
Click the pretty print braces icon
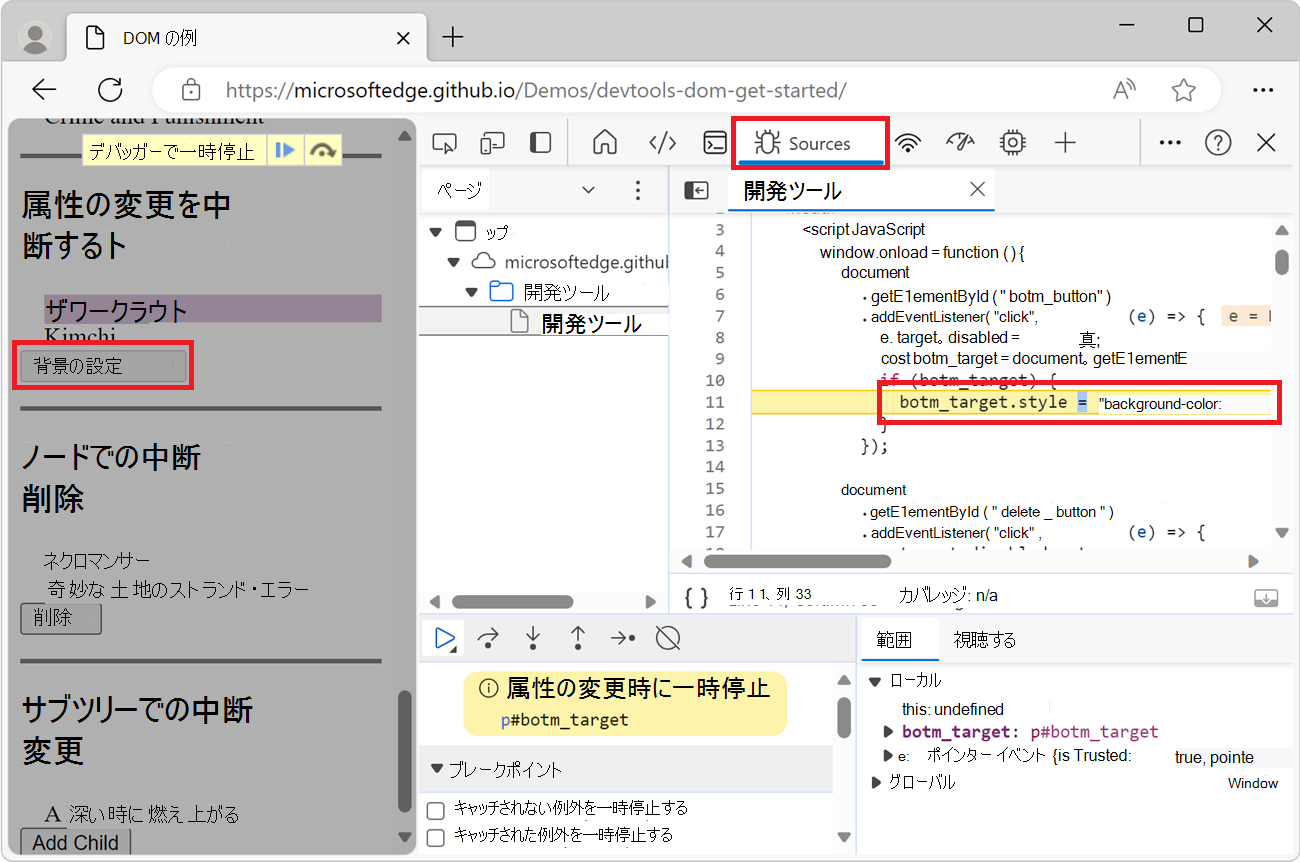[696, 597]
